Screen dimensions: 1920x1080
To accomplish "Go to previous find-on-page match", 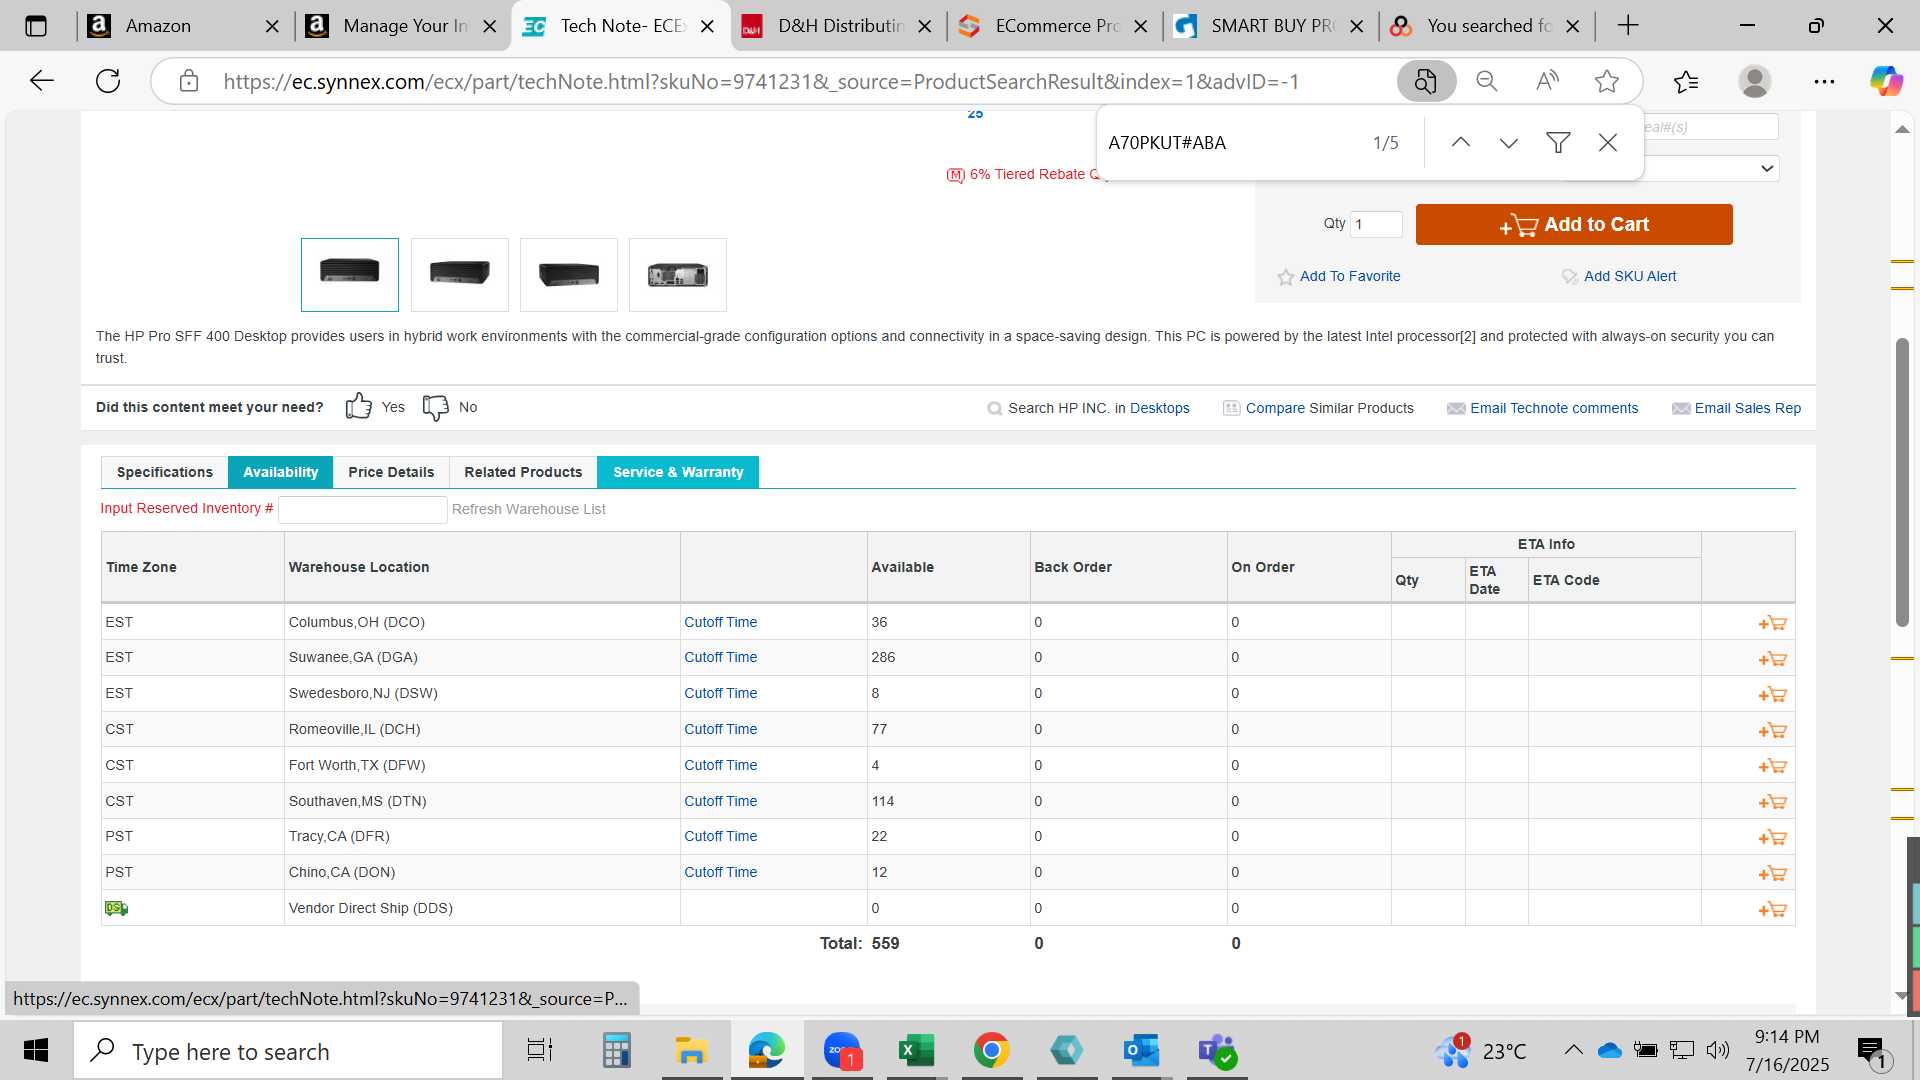I will point(1460,143).
